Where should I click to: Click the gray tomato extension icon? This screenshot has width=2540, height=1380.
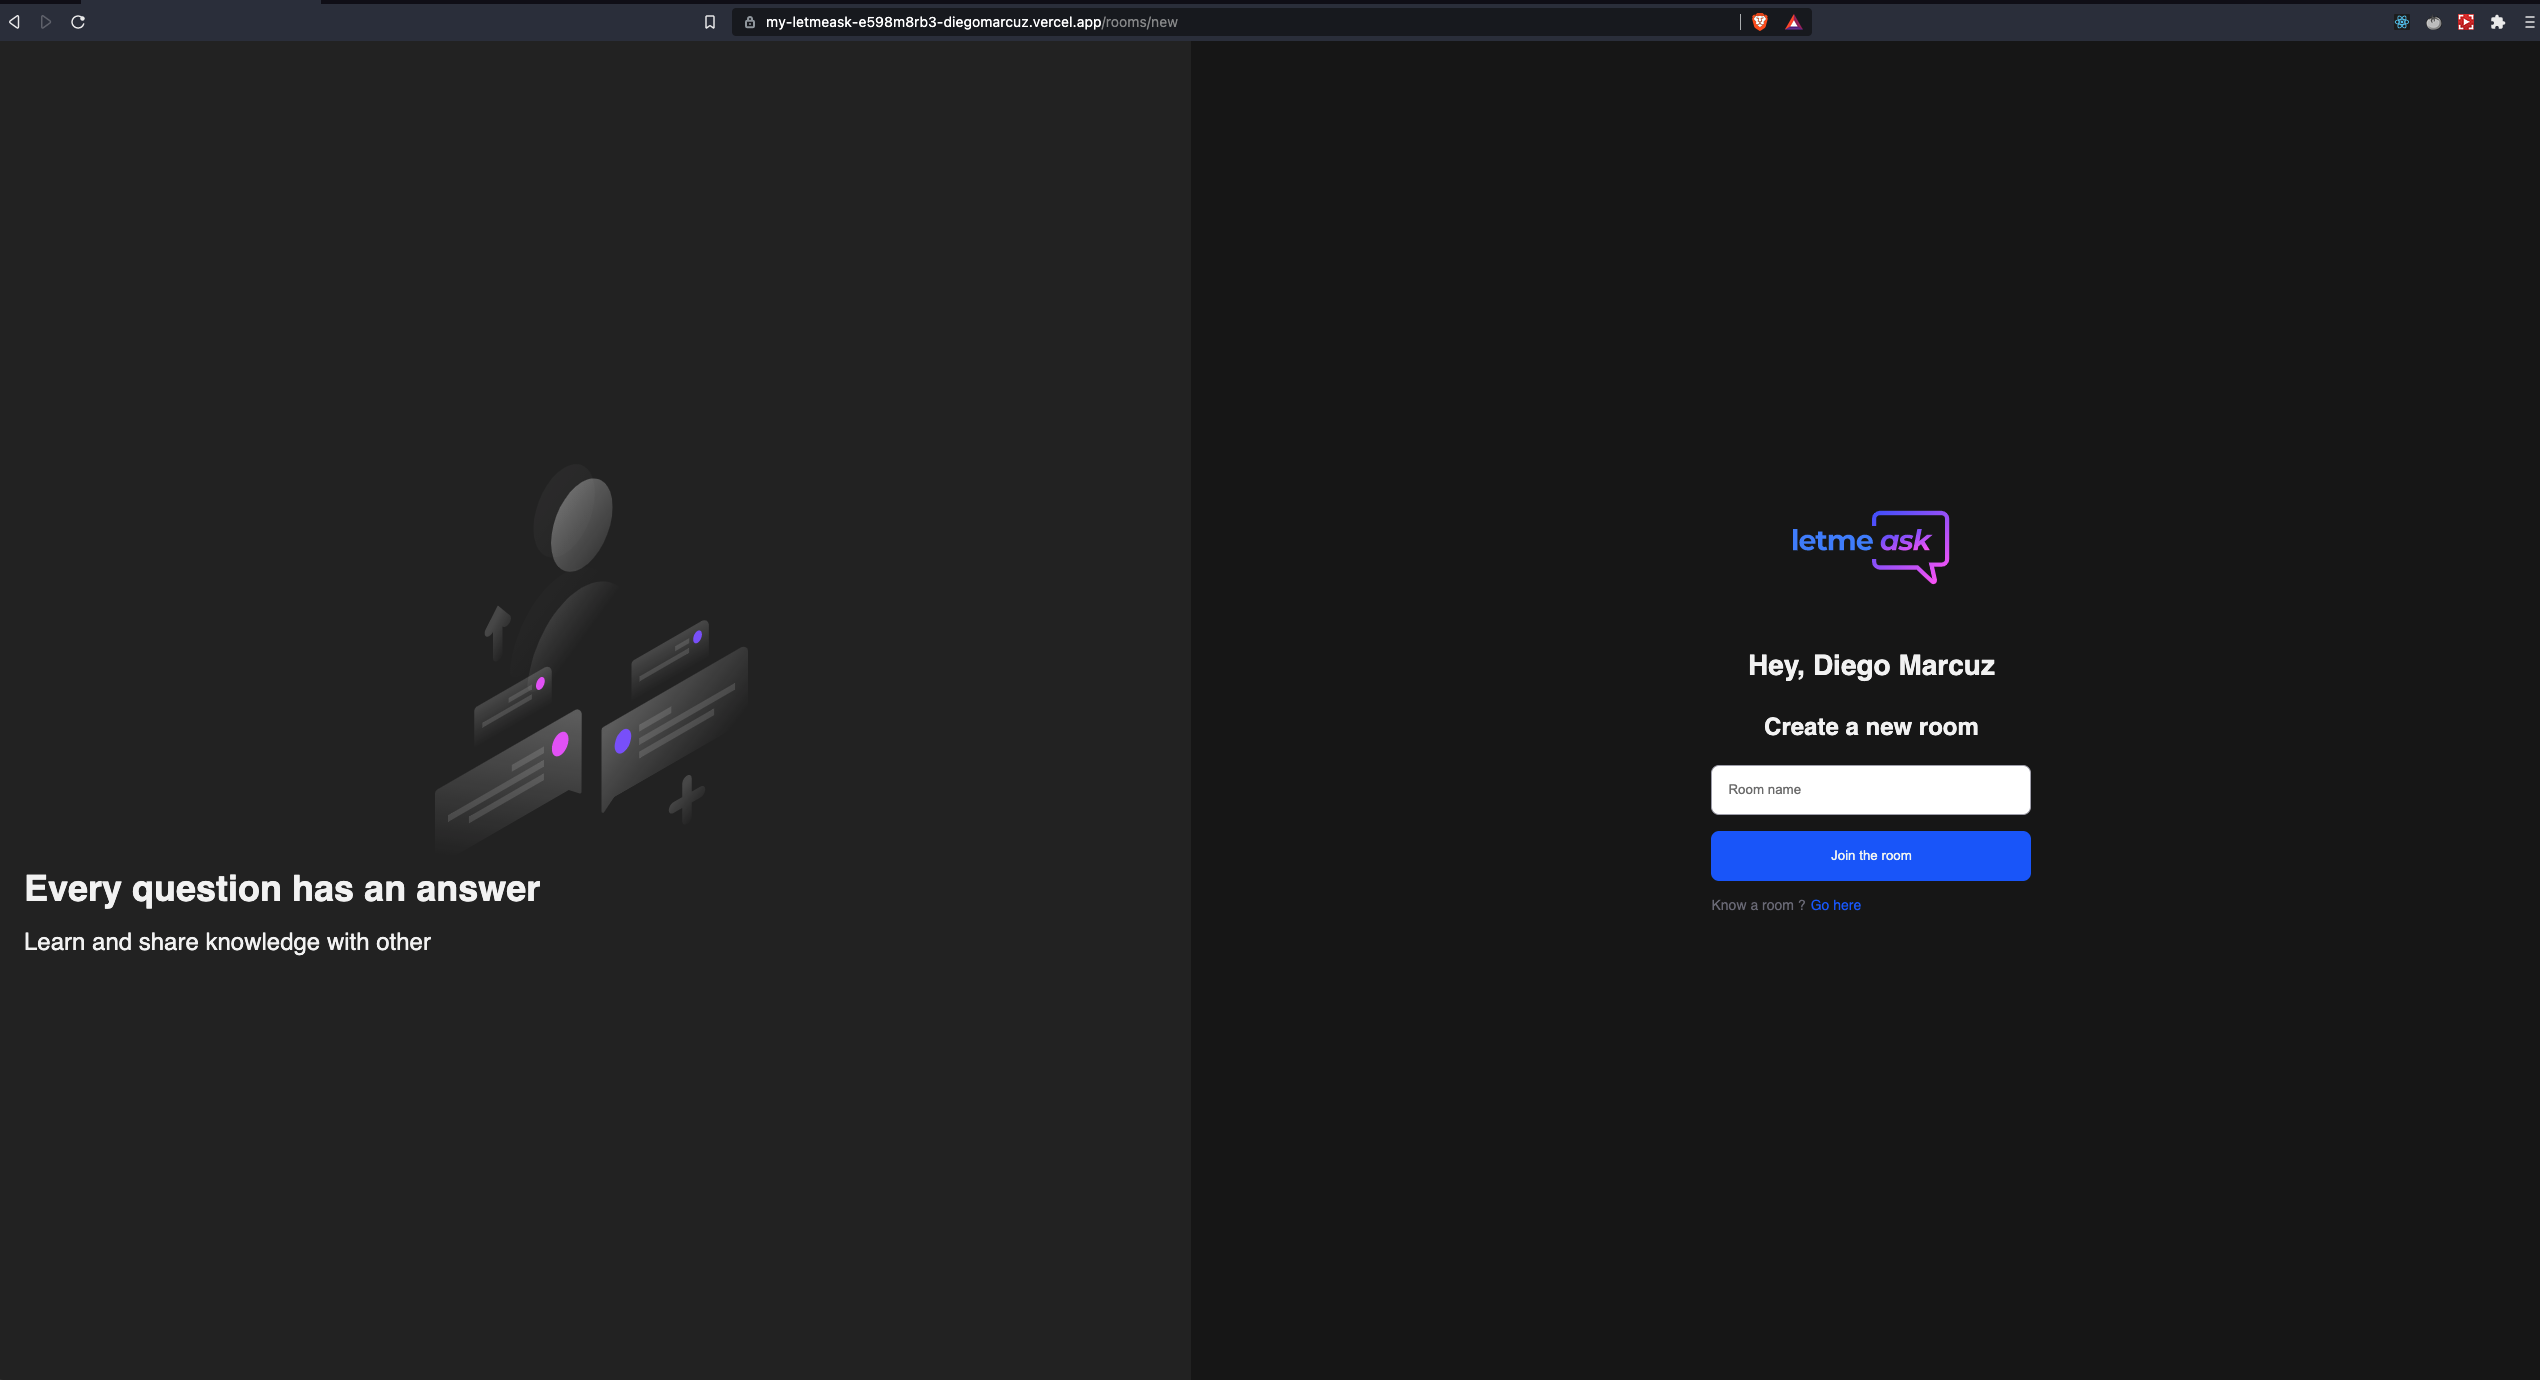pos(2434,22)
